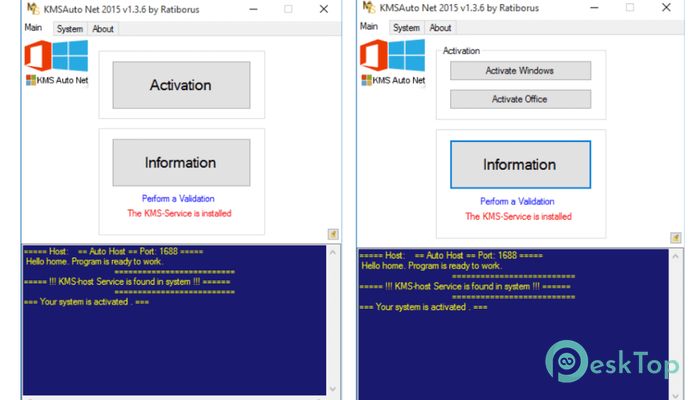Close the right KMSAuto window
Viewport: 700px width, 400px height.
click(x=666, y=8)
